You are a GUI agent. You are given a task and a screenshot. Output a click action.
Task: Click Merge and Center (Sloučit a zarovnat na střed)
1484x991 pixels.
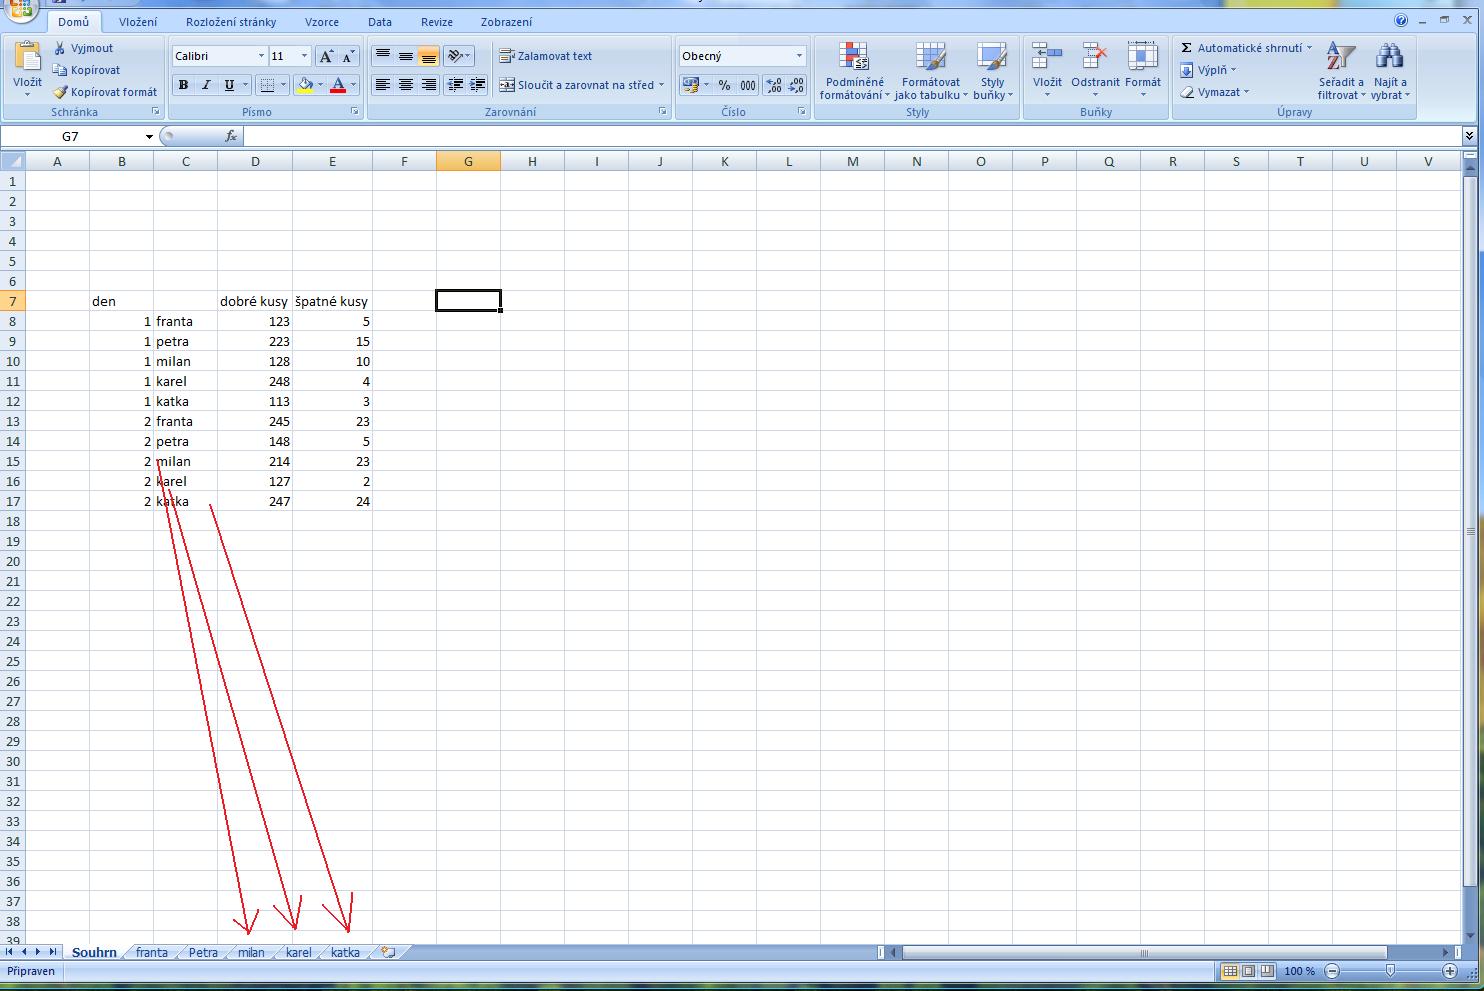coord(577,85)
